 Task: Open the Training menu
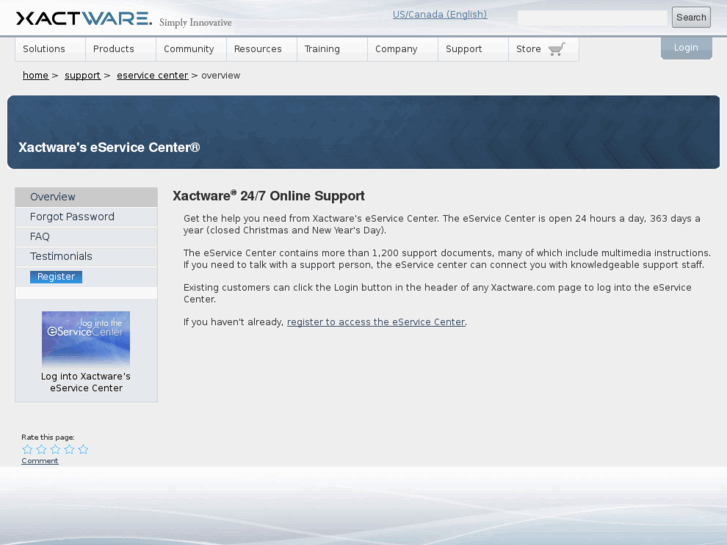332,49
